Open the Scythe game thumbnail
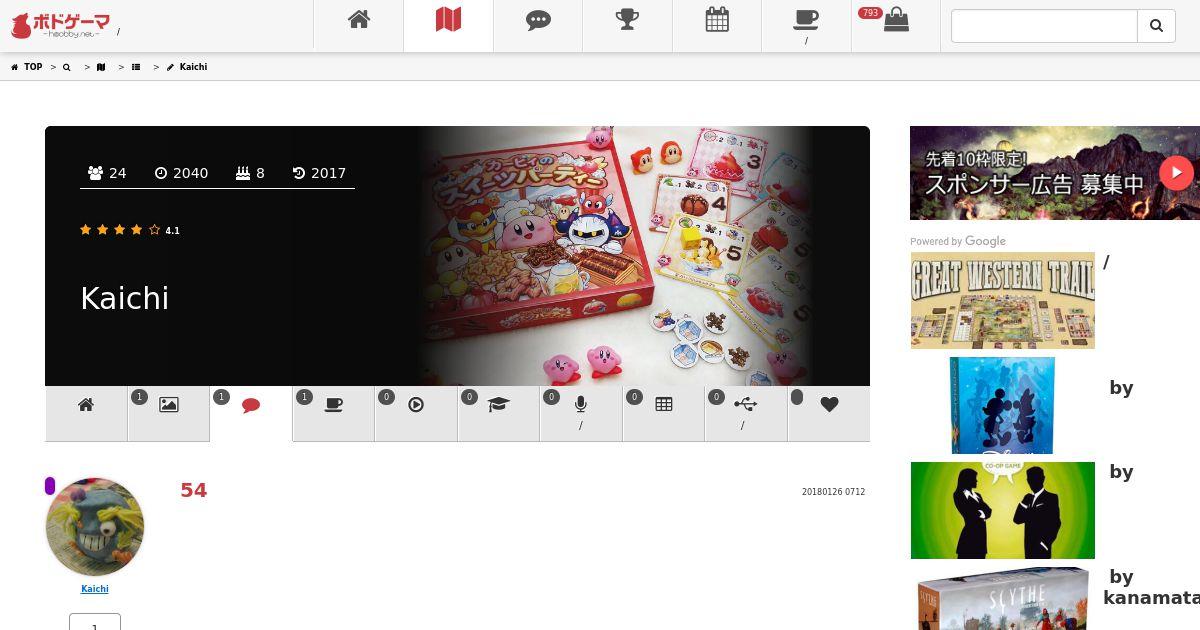The width and height of the screenshot is (1200, 630). click(1003, 599)
